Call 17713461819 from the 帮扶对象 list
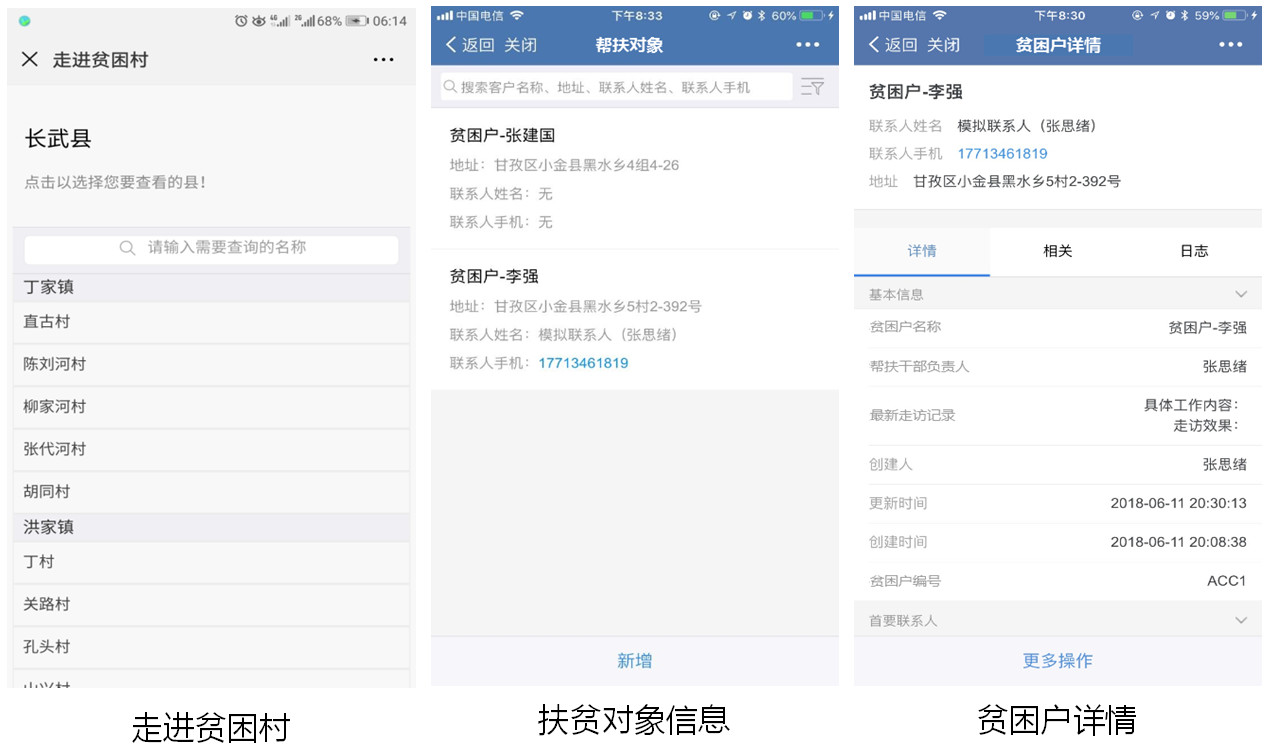The image size is (1271, 747). point(583,363)
